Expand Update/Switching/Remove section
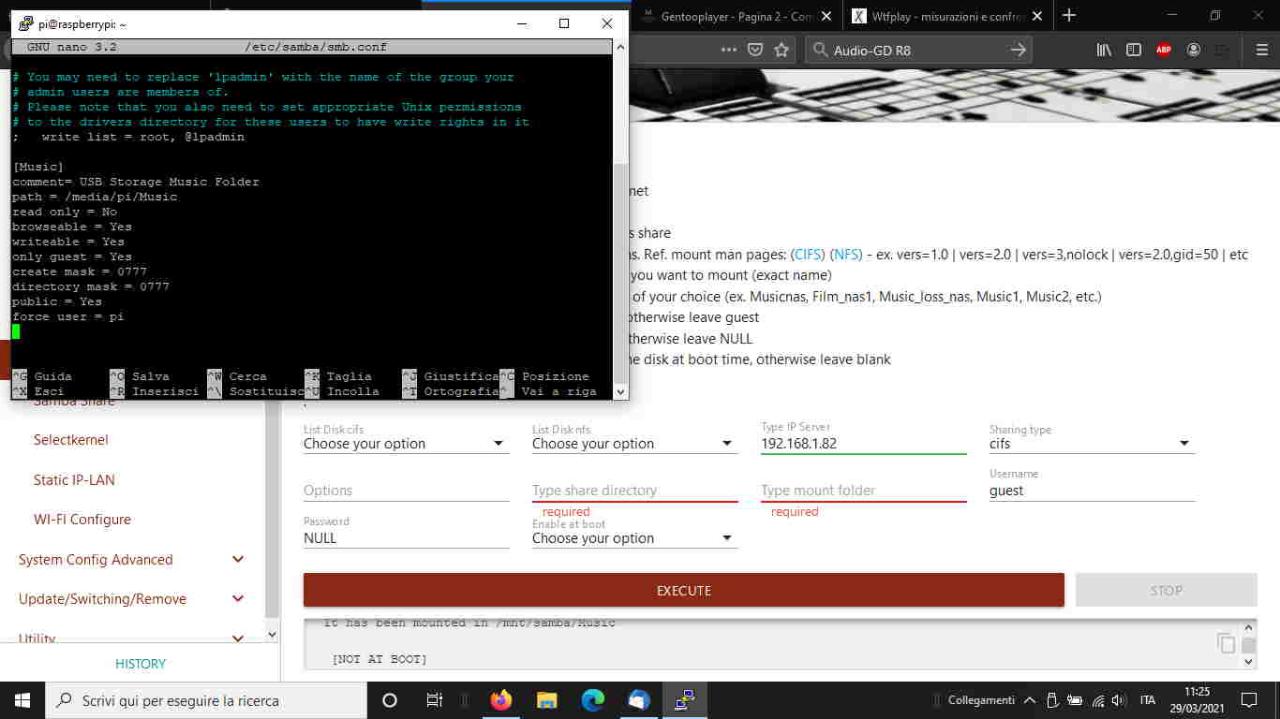 (132, 599)
